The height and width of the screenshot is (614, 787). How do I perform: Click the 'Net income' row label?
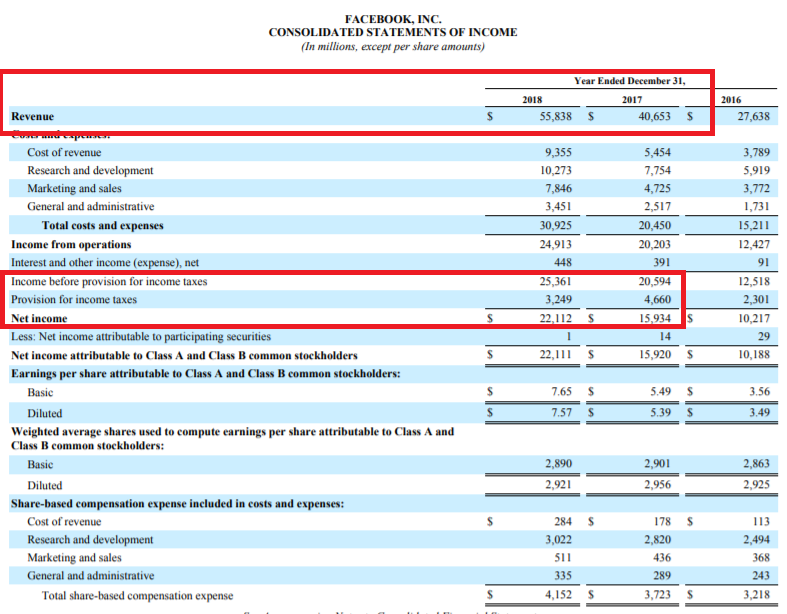(x=39, y=319)
